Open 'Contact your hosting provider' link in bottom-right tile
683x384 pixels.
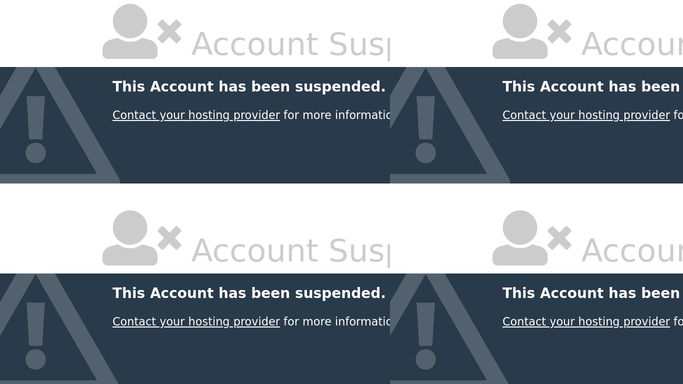586,321
